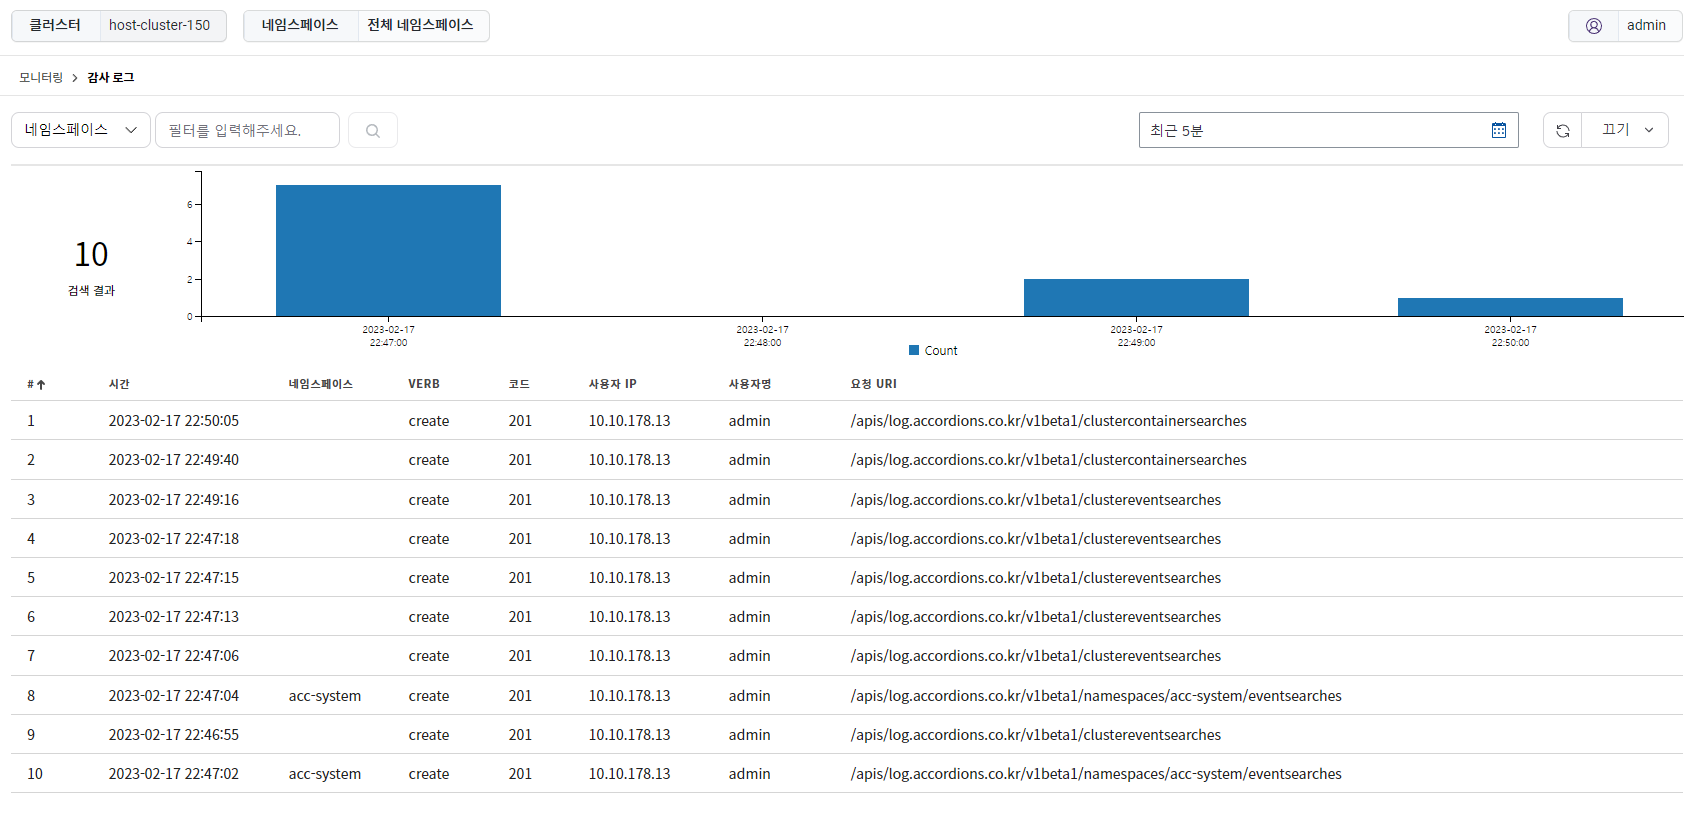
Task: Click the 시간 column header
Action: (119, 384)
